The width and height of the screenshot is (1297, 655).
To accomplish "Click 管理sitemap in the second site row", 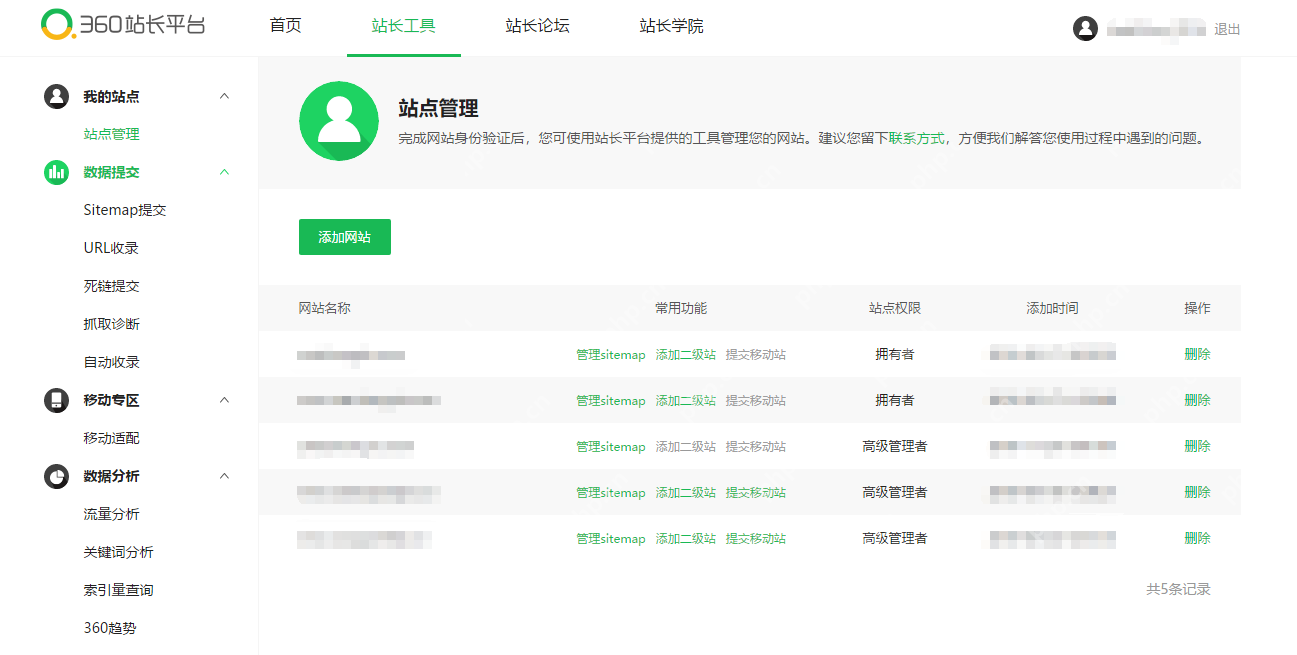I will click(611, 401).
